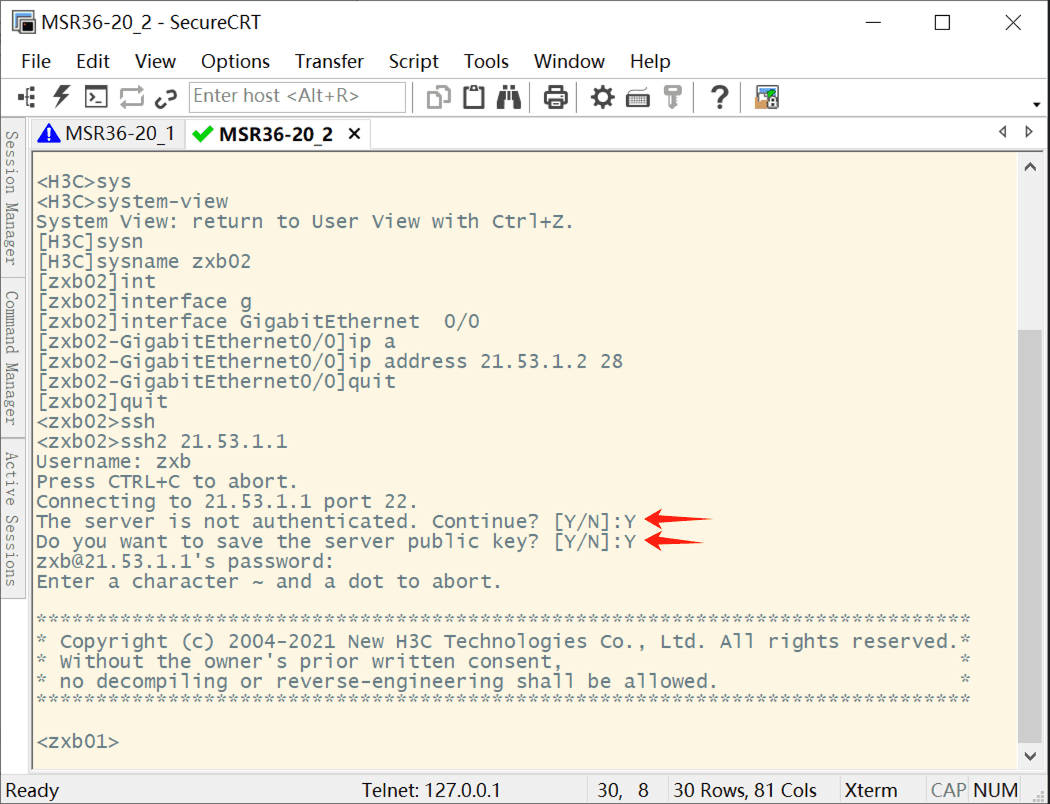
Task: Open Session Options gear icon
Action: pyautogui.click(x=602, y=96)
